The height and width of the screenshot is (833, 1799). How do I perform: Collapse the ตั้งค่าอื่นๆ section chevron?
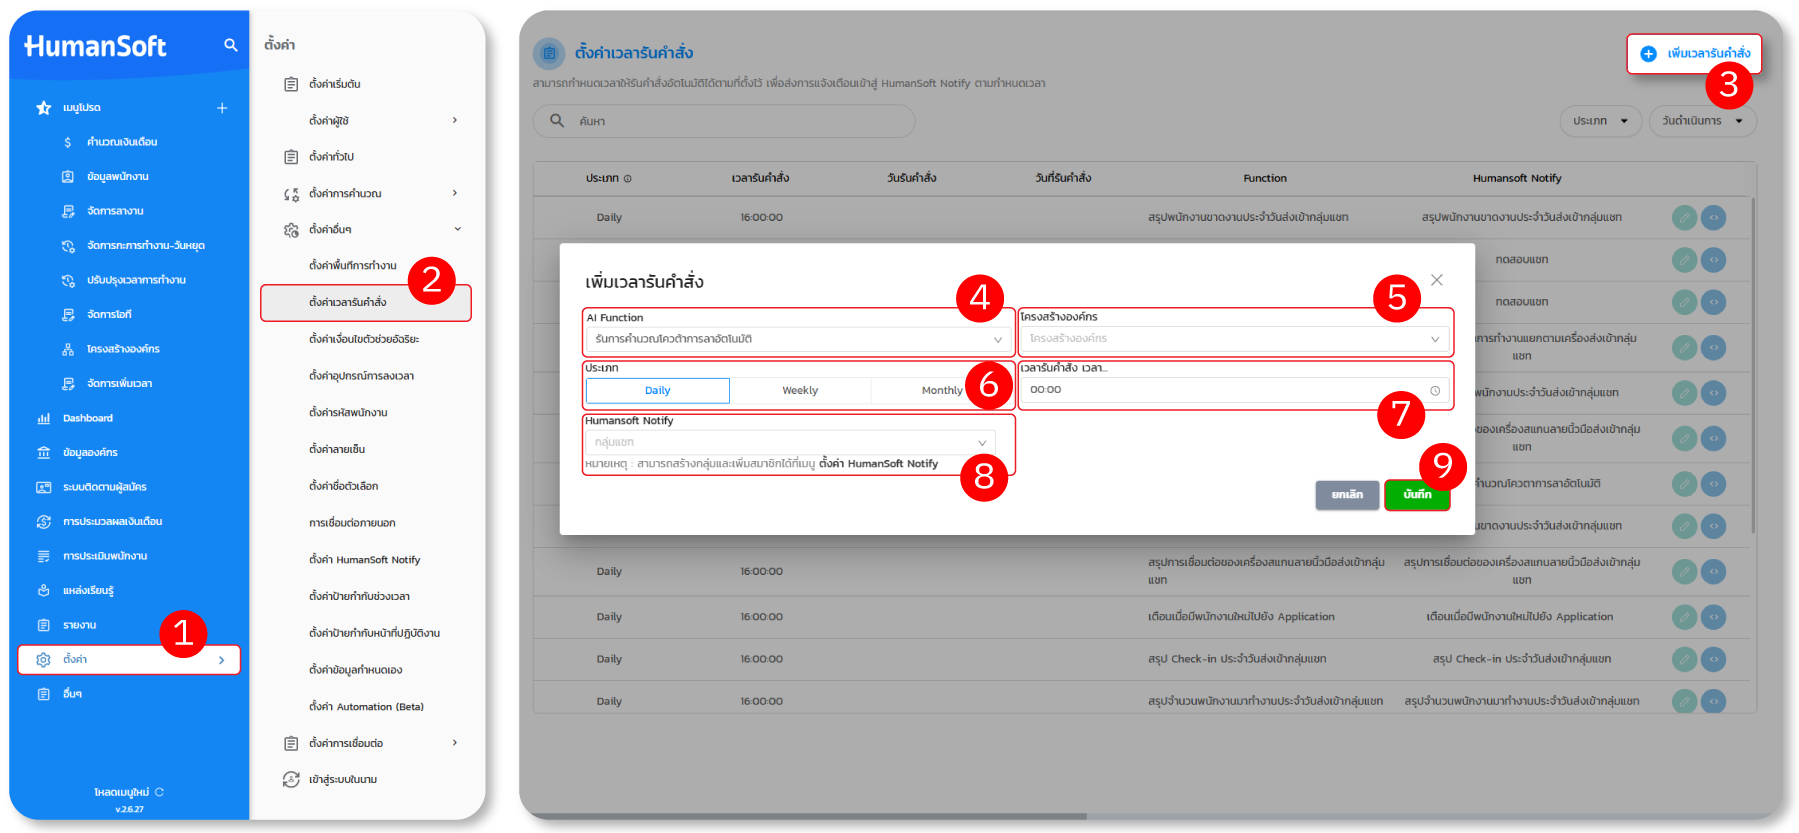point(458,229)
